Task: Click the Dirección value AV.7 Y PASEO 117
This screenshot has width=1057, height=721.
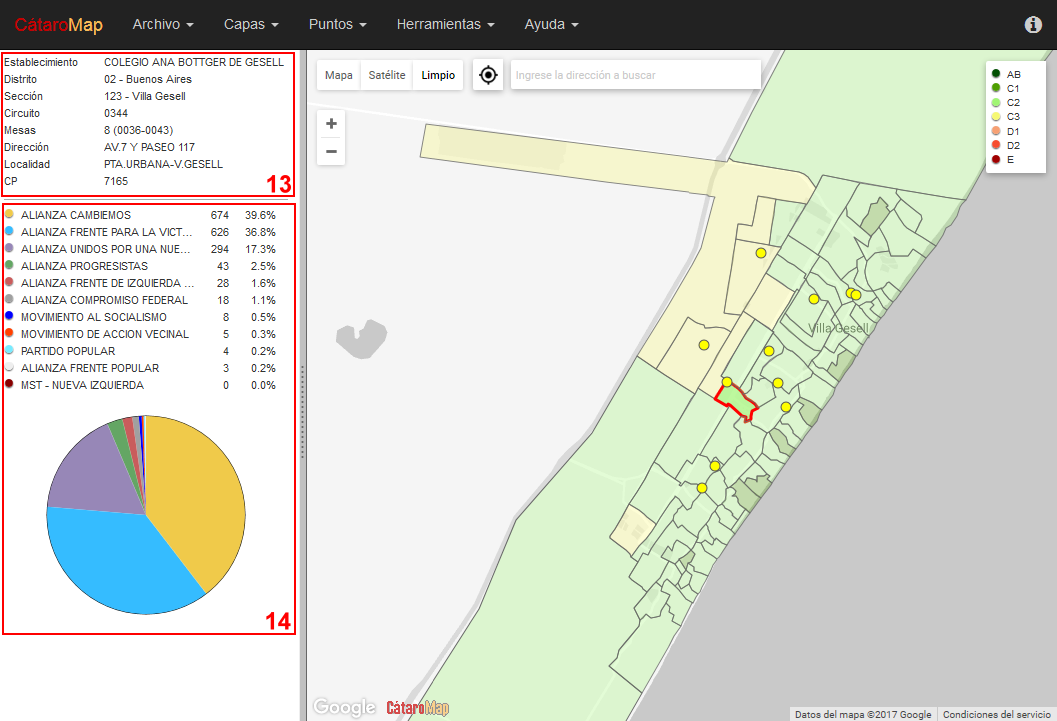Action: click(149, 147)
